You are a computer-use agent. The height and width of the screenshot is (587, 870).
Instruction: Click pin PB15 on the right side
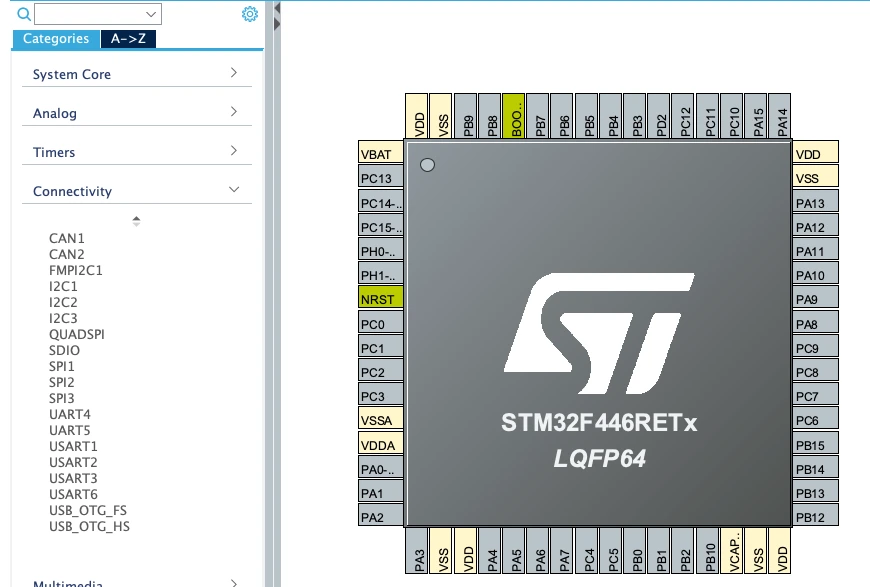[x=816, y=445]
